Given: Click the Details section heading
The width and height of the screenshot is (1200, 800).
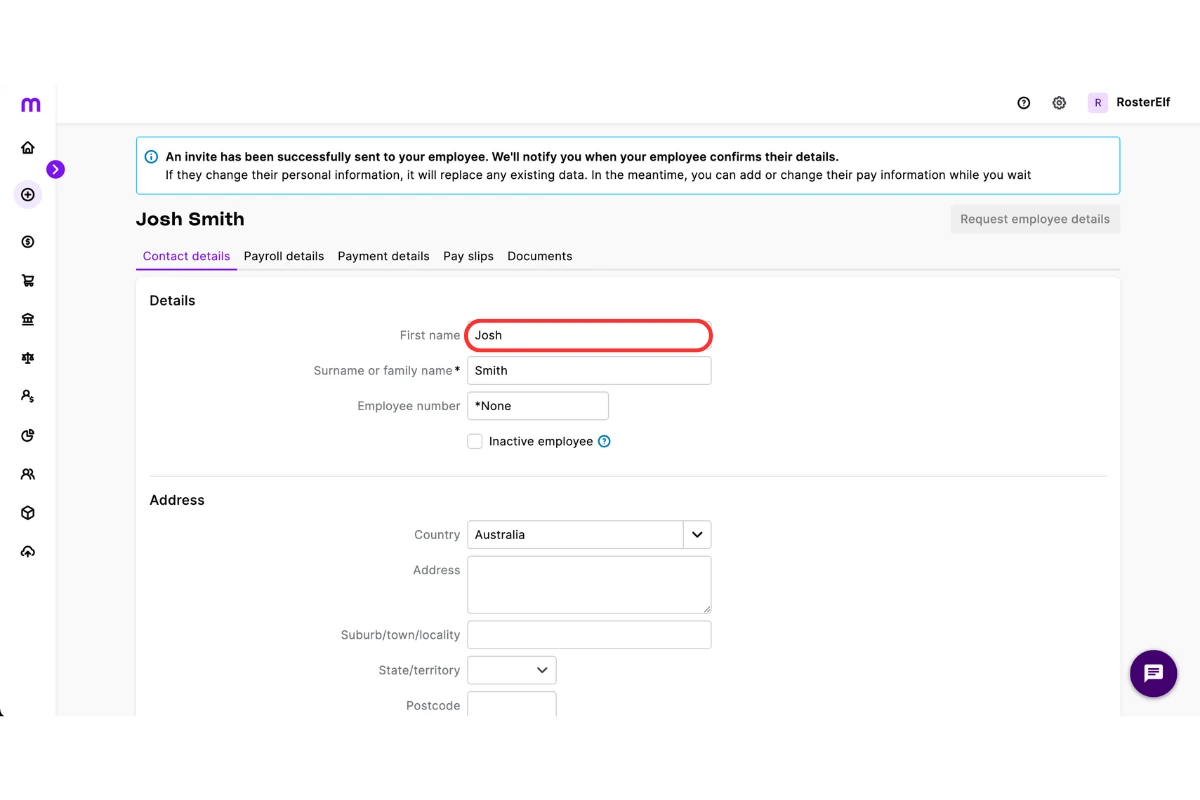Looking at the screenshot, I should point(172,300).
